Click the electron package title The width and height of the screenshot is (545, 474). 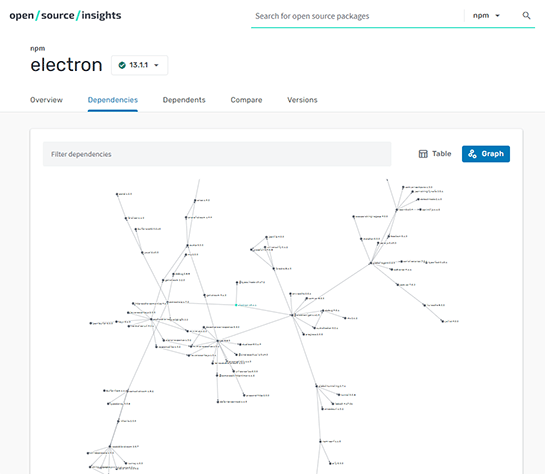click(x=66, y=65)
